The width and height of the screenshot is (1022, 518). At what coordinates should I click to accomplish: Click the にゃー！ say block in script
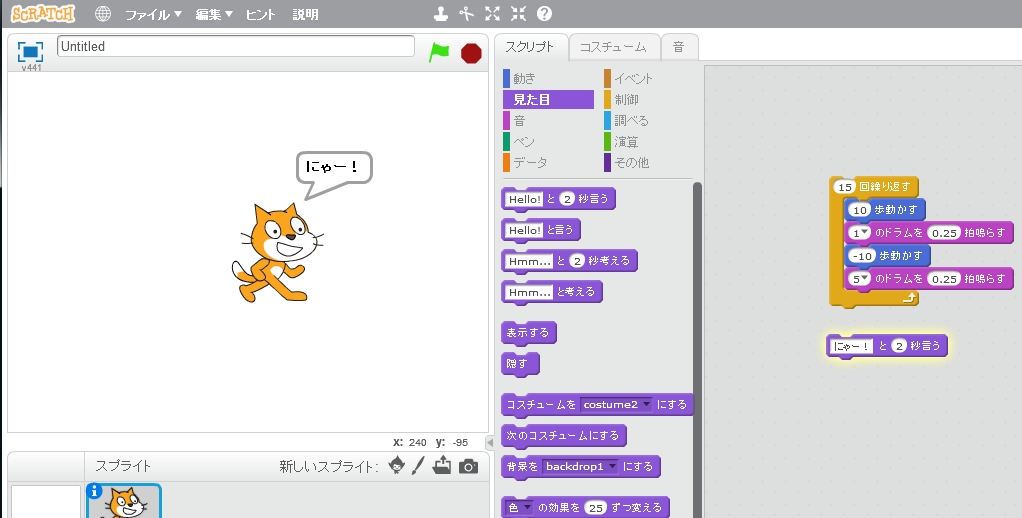coord(886,346)
